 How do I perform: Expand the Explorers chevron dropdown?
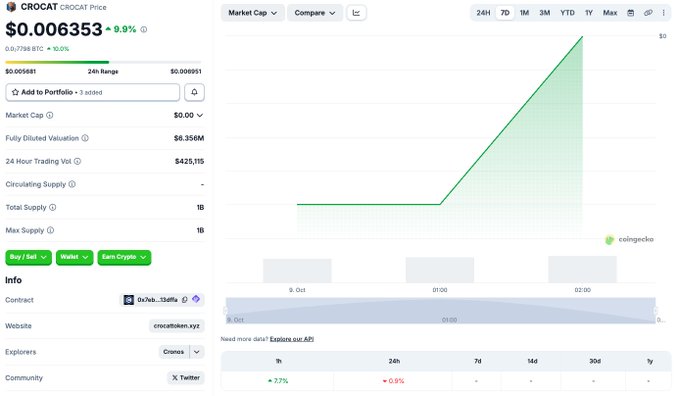[197, 352]
